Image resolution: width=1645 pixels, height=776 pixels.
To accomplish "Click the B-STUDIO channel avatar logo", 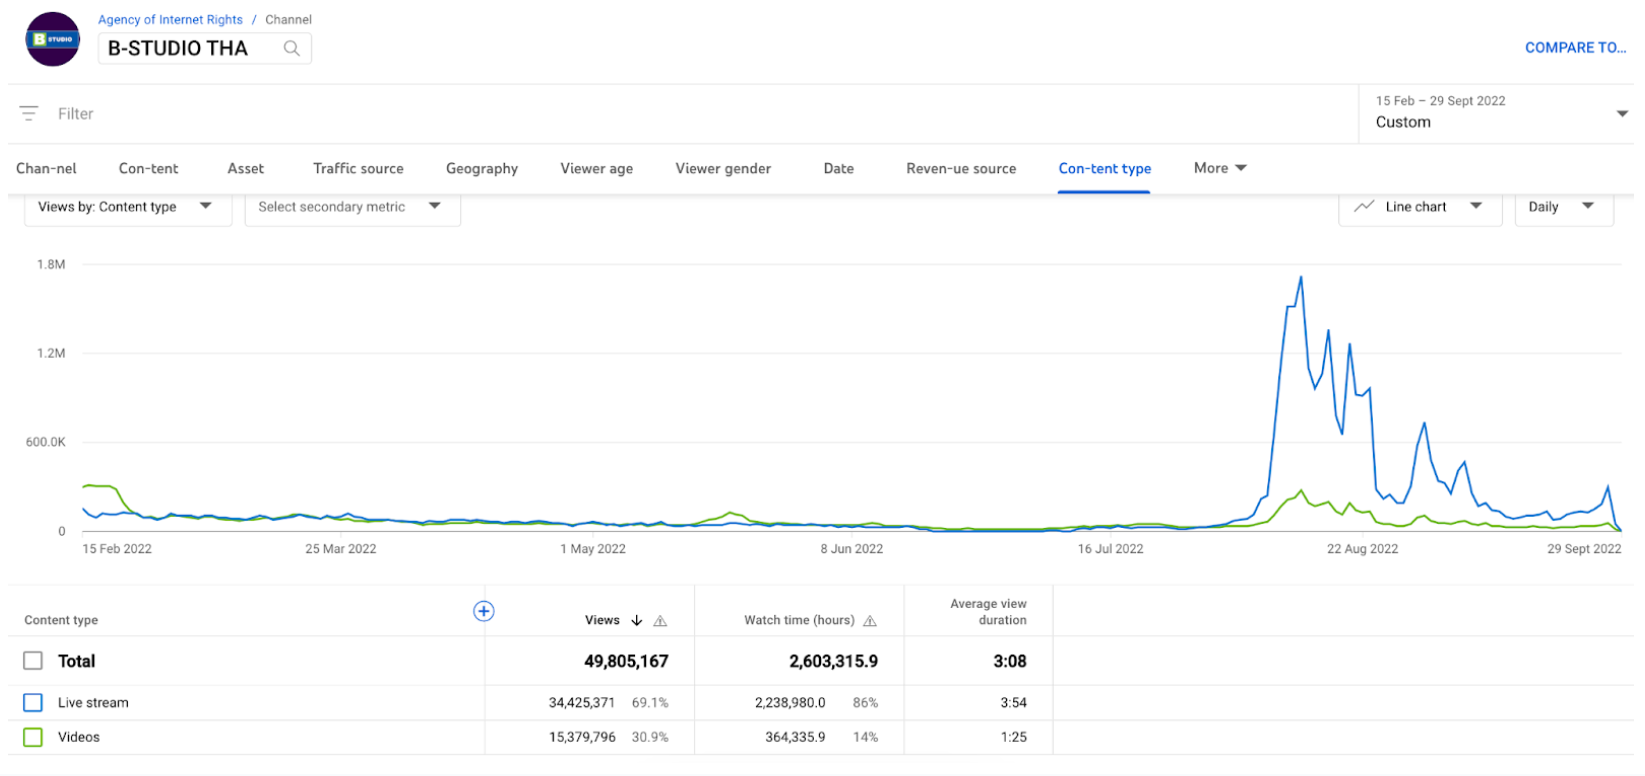I will pyautogui.click(x=53, y=40).
